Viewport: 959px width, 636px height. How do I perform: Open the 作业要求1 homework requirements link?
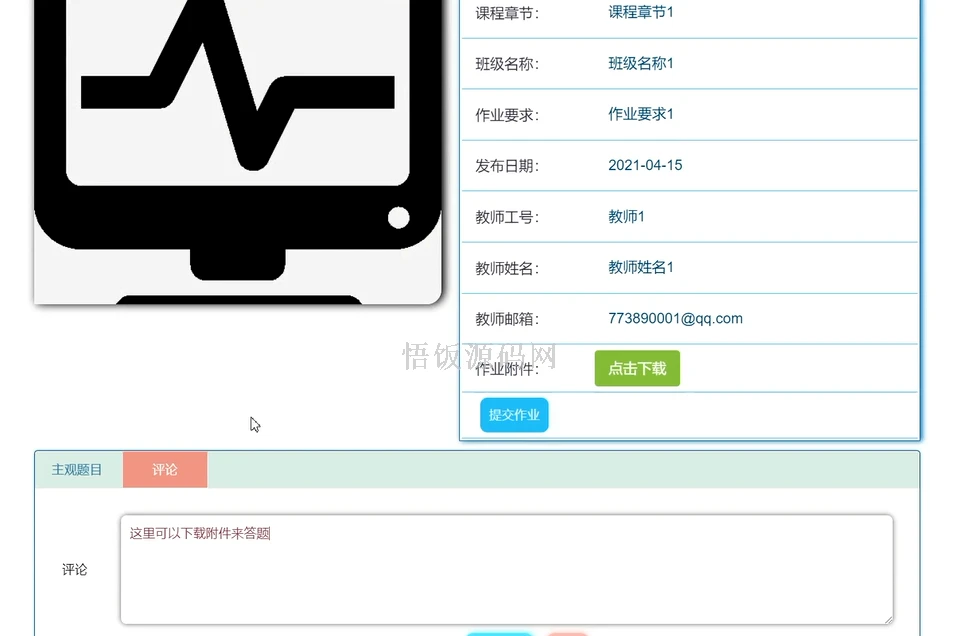coord(643,113)
